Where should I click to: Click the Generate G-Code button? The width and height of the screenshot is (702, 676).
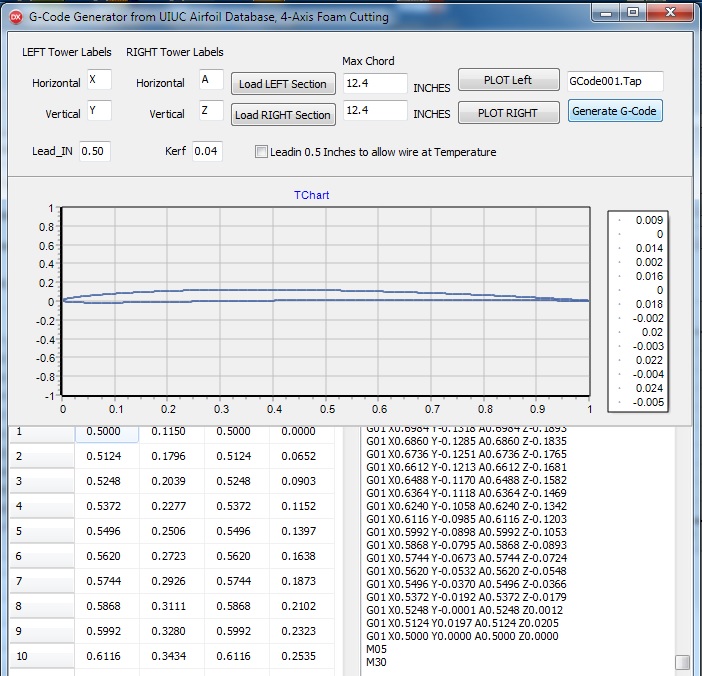615,111
